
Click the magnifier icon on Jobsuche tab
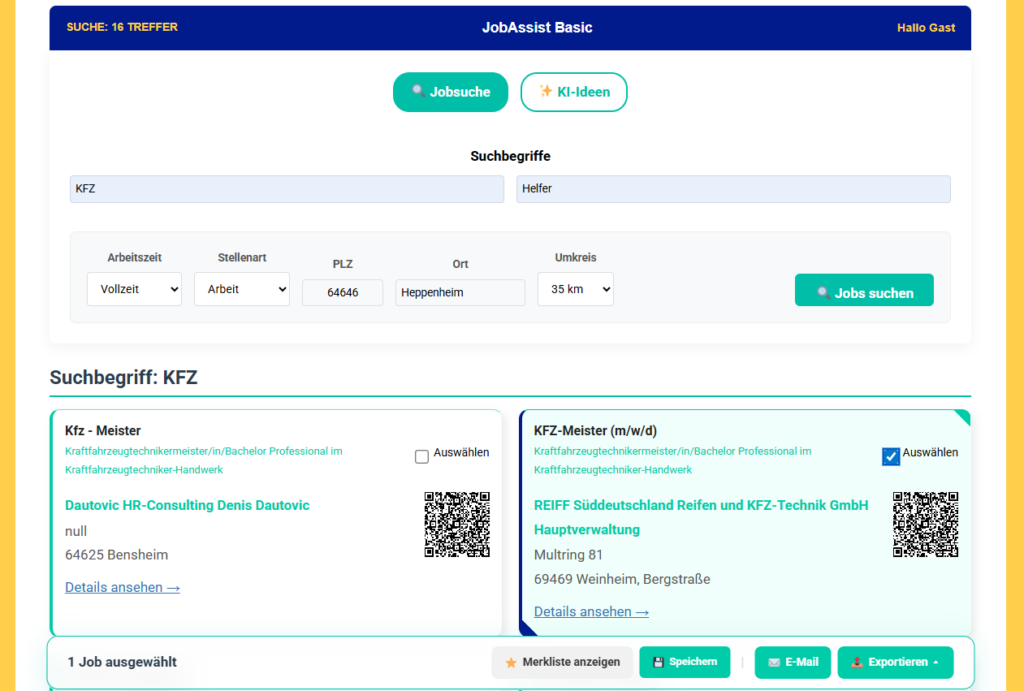click(x=418, y=91)
